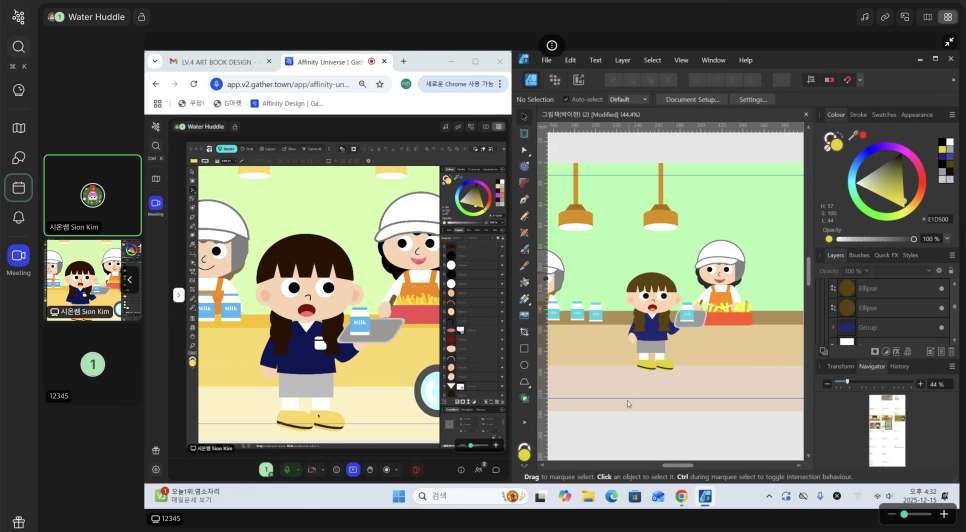Select the Place Image tool
The height and width of the screenshot is (532, 966).
(x=524, y=315)
